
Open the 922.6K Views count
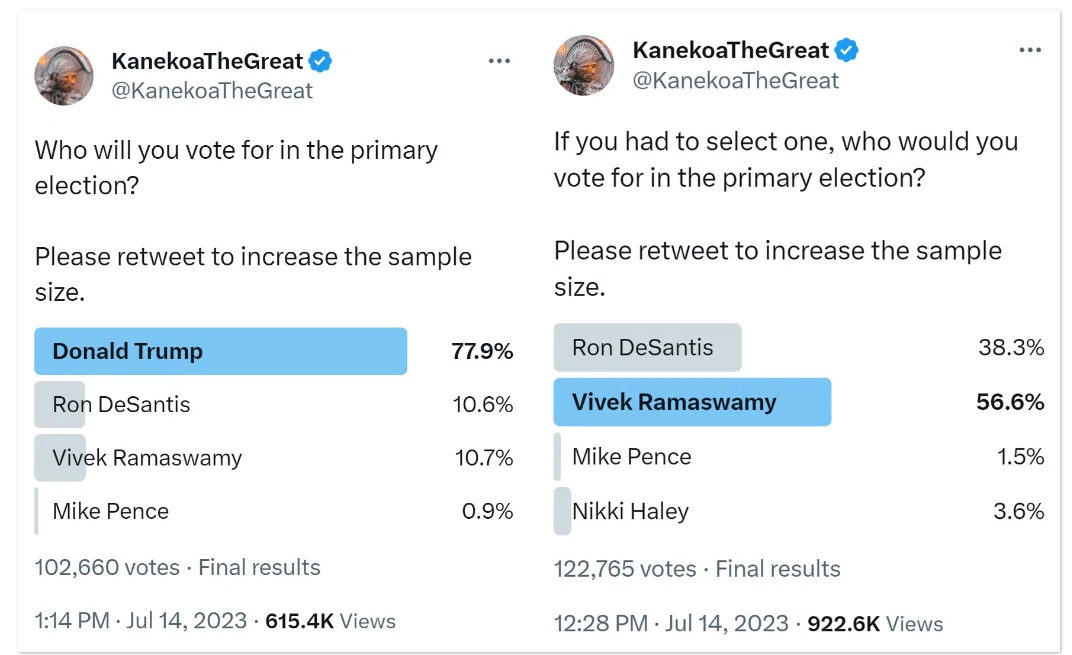[x=875, y=624]
